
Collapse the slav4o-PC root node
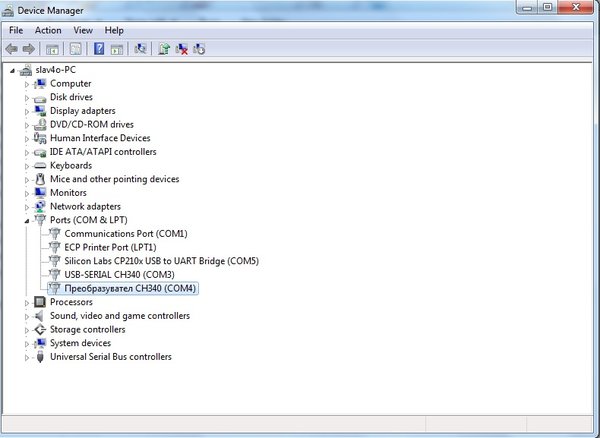pyautogui.click(x=12, y=70)
